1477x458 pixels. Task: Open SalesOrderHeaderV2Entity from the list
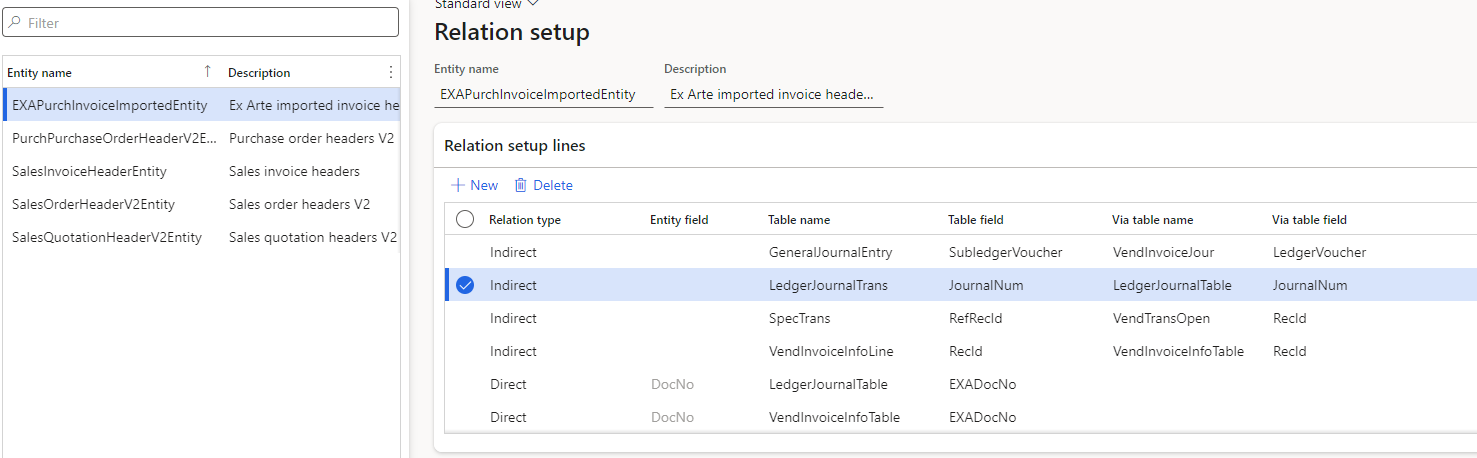pyautogui.click(x=93, y=204)
